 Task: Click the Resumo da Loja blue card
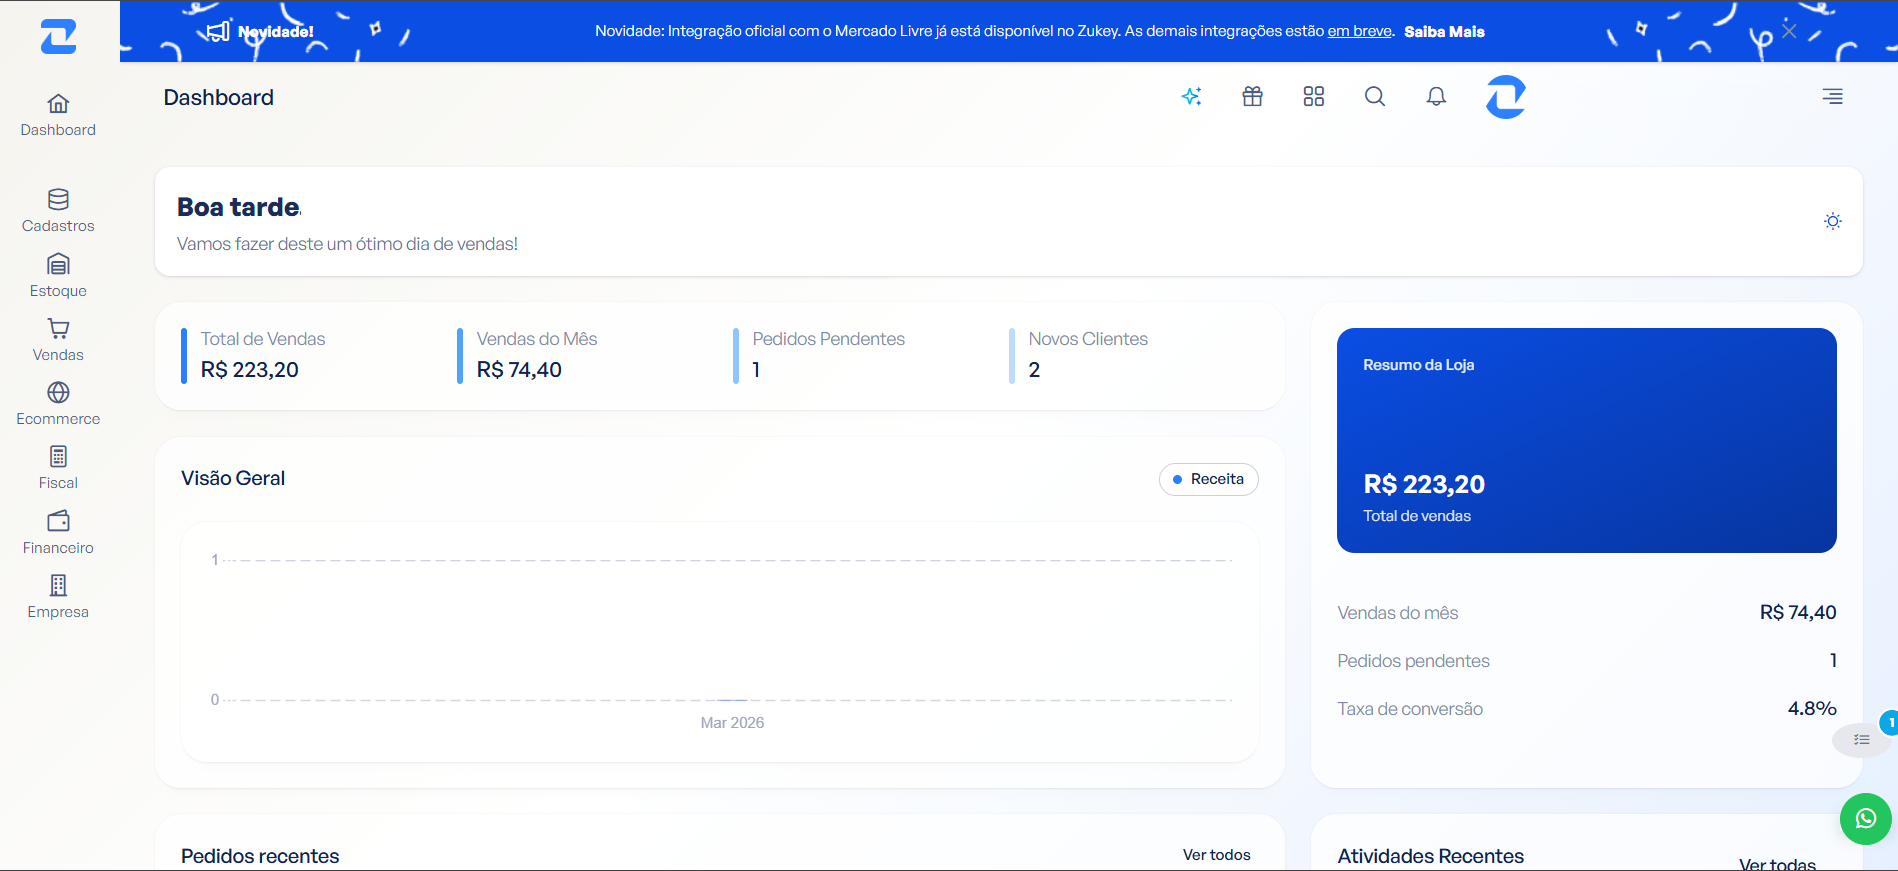[1586, 440]
